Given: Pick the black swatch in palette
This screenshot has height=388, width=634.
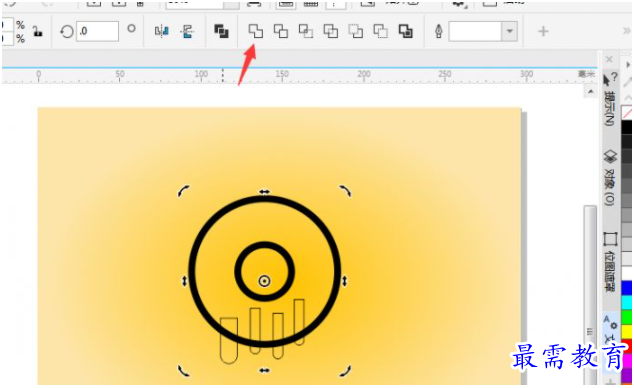Looking at the screenshot, I should (627, 127).
